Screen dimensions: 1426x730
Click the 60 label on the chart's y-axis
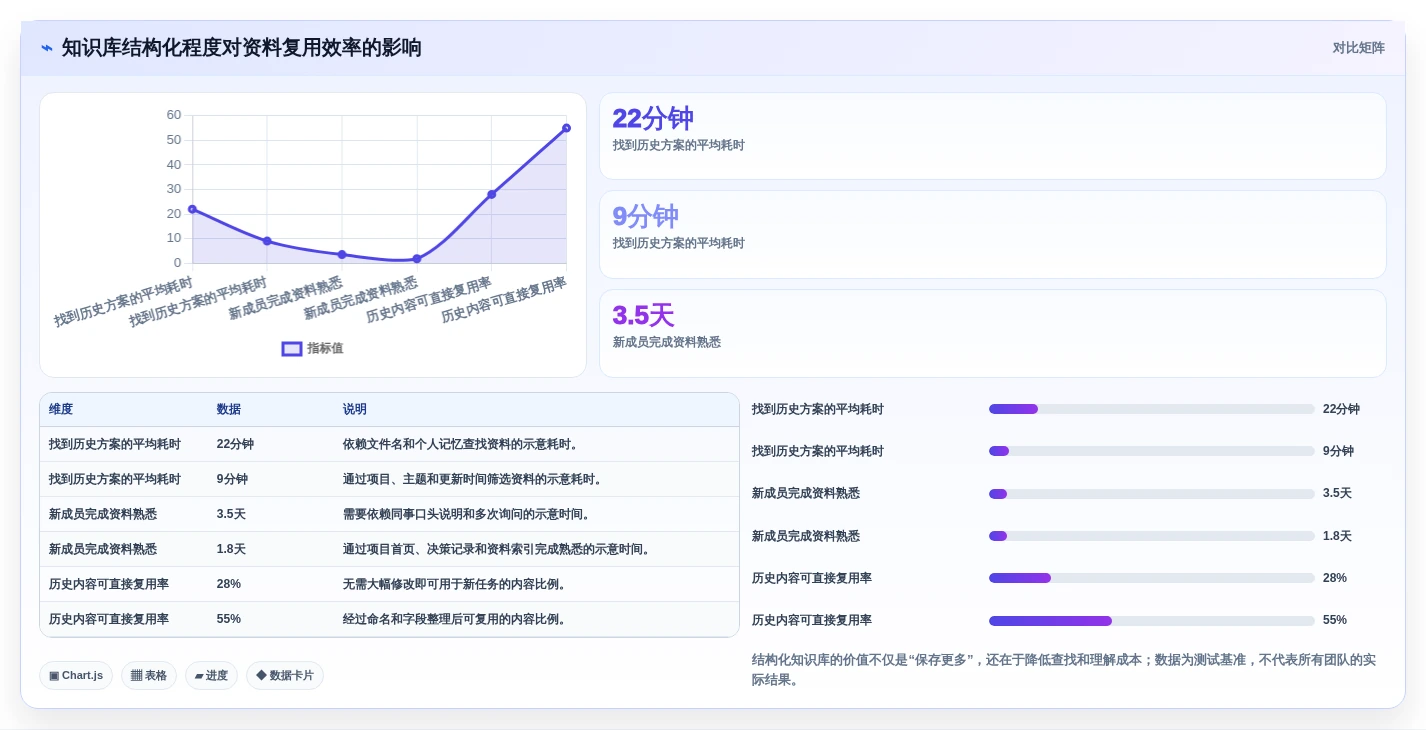coord(174,115)
